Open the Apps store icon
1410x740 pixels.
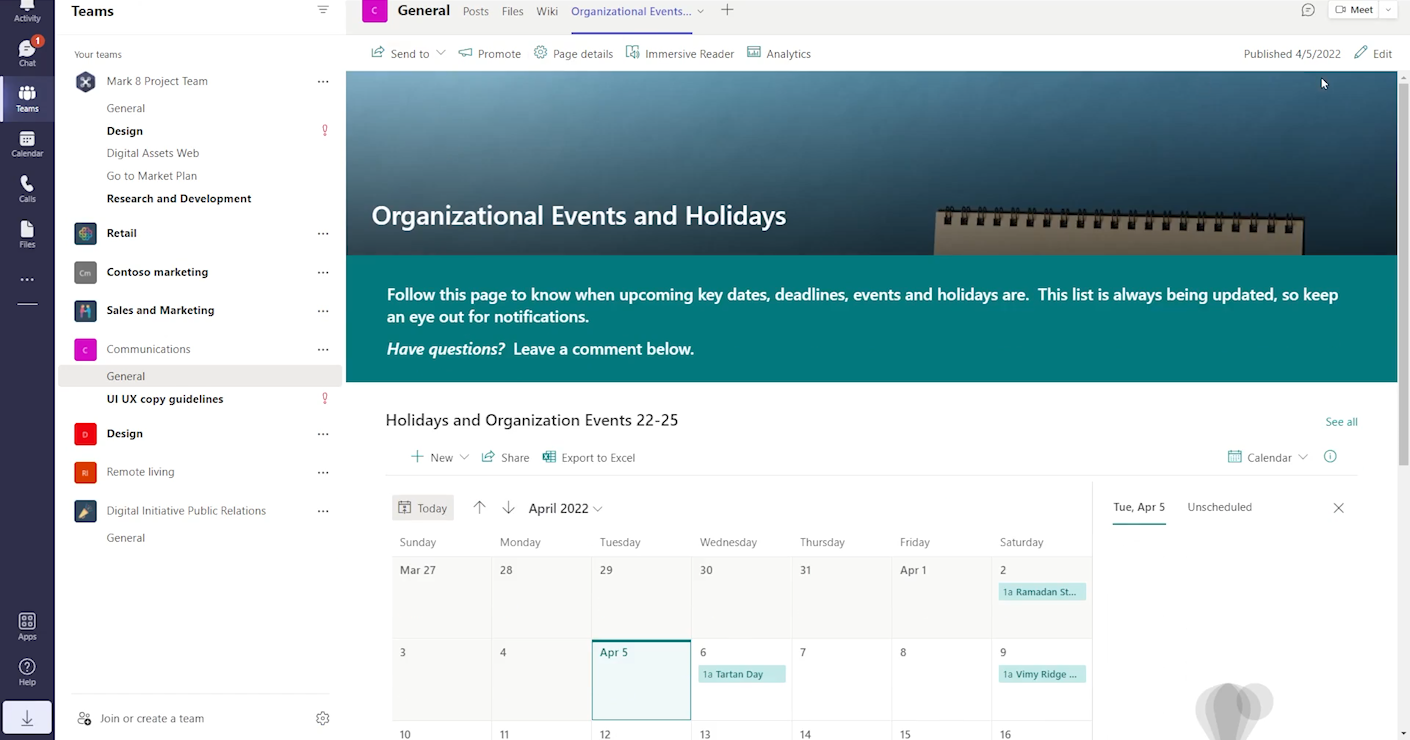(27, 627)
